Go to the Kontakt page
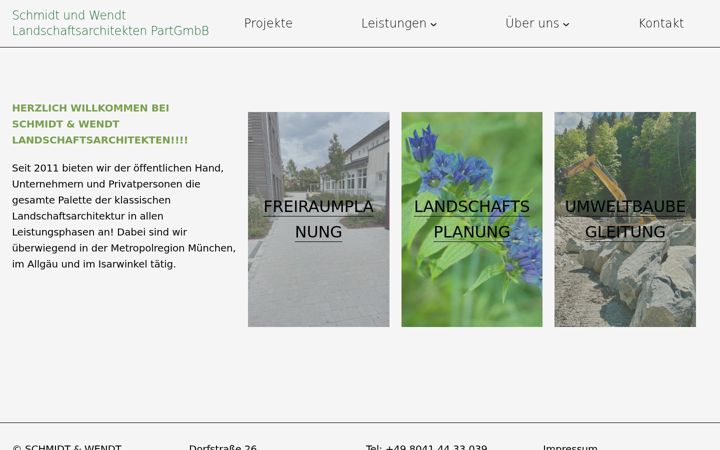Screen dimensions: 720x450 click(661, 23)
